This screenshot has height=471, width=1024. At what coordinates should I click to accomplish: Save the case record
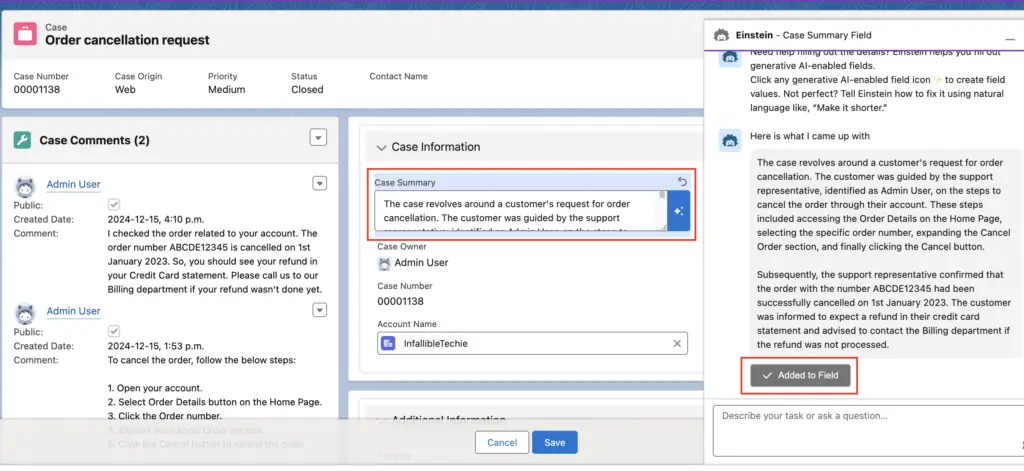(x=554, y=443)
